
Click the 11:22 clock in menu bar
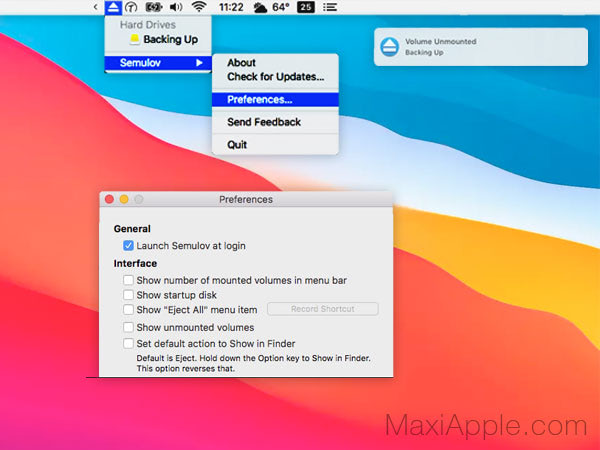click(x=231, y=7)
